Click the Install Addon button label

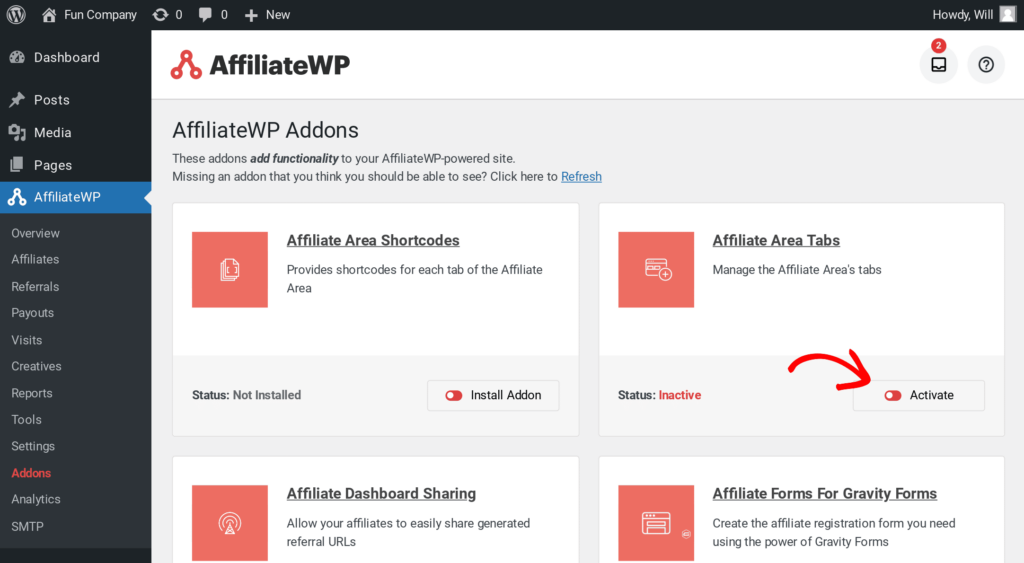click(x=506, y=395)
